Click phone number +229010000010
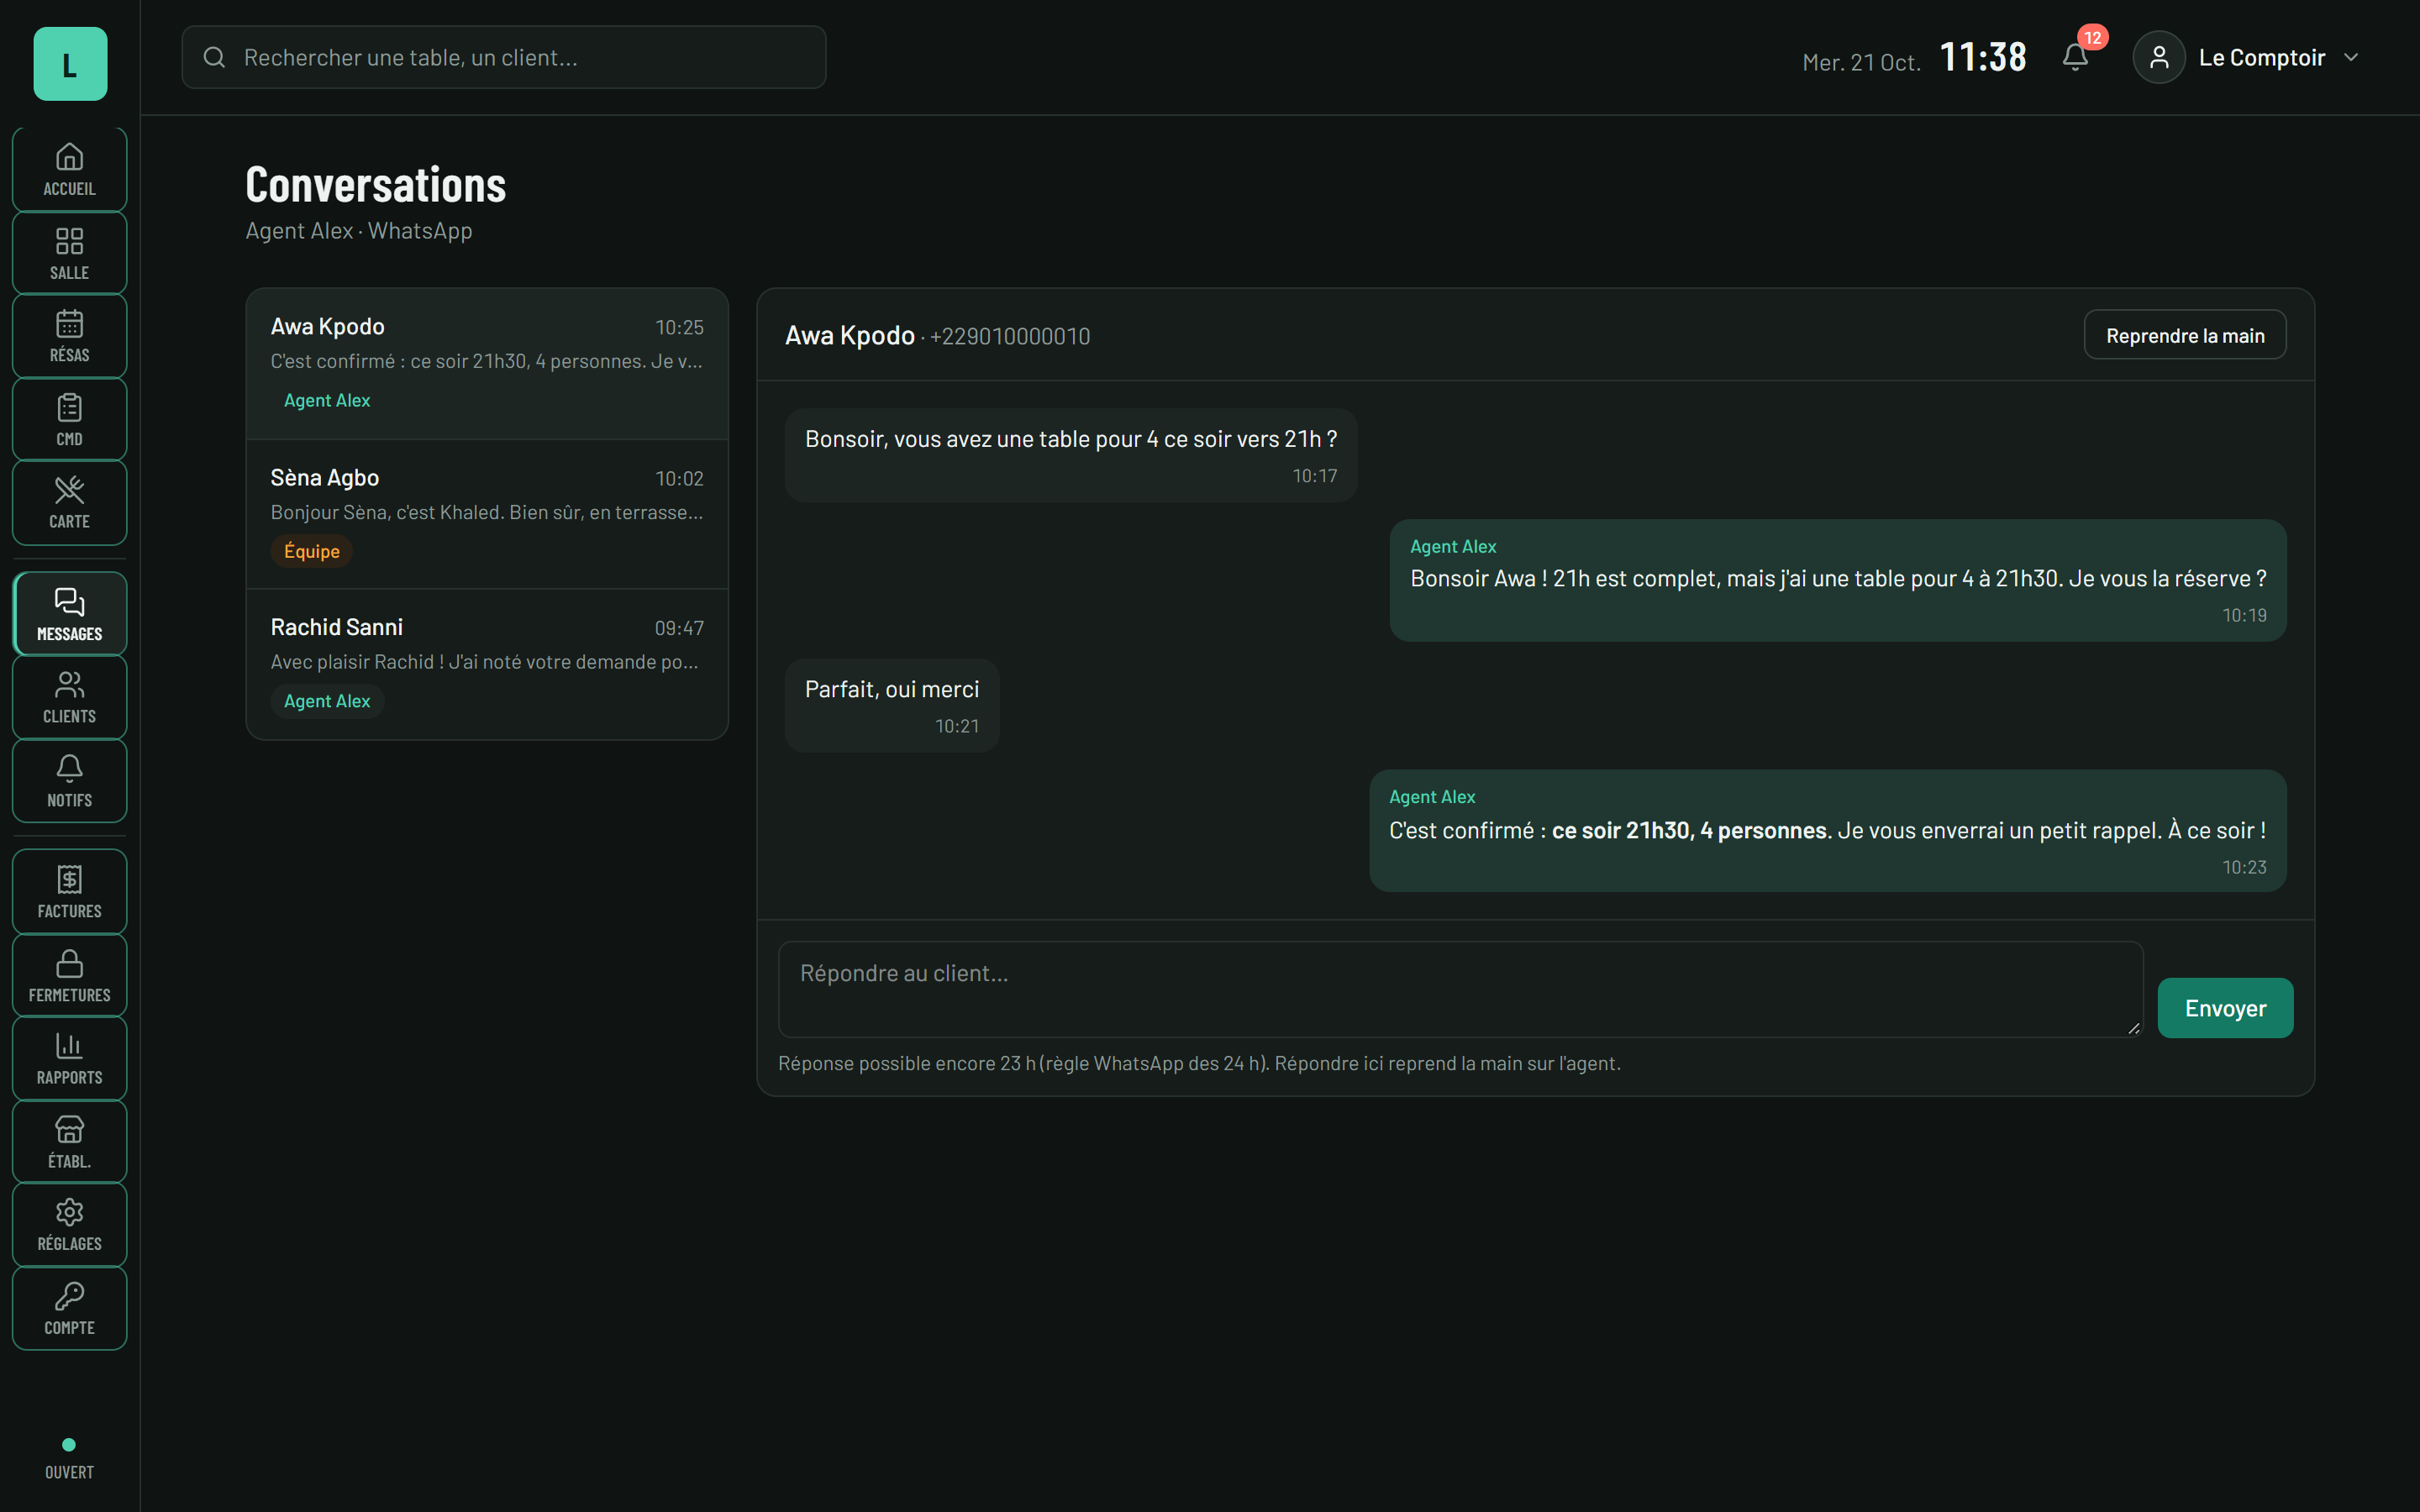This screenshot has height=1512, width=2420. [1010, 336]
